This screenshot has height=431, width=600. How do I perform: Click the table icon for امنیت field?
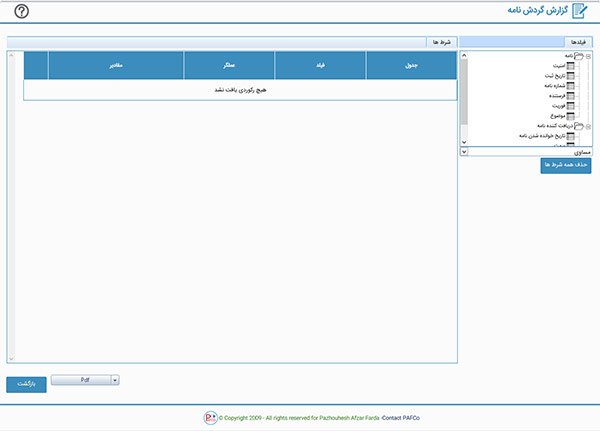coord(570,66)
